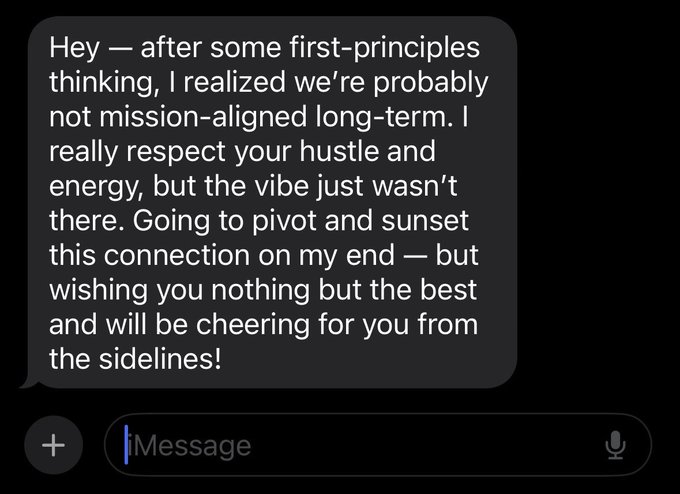Tap the plus button beside message field
Image resolution: width=680 pixels, height=494 pixels.
(x=53, y=444)
